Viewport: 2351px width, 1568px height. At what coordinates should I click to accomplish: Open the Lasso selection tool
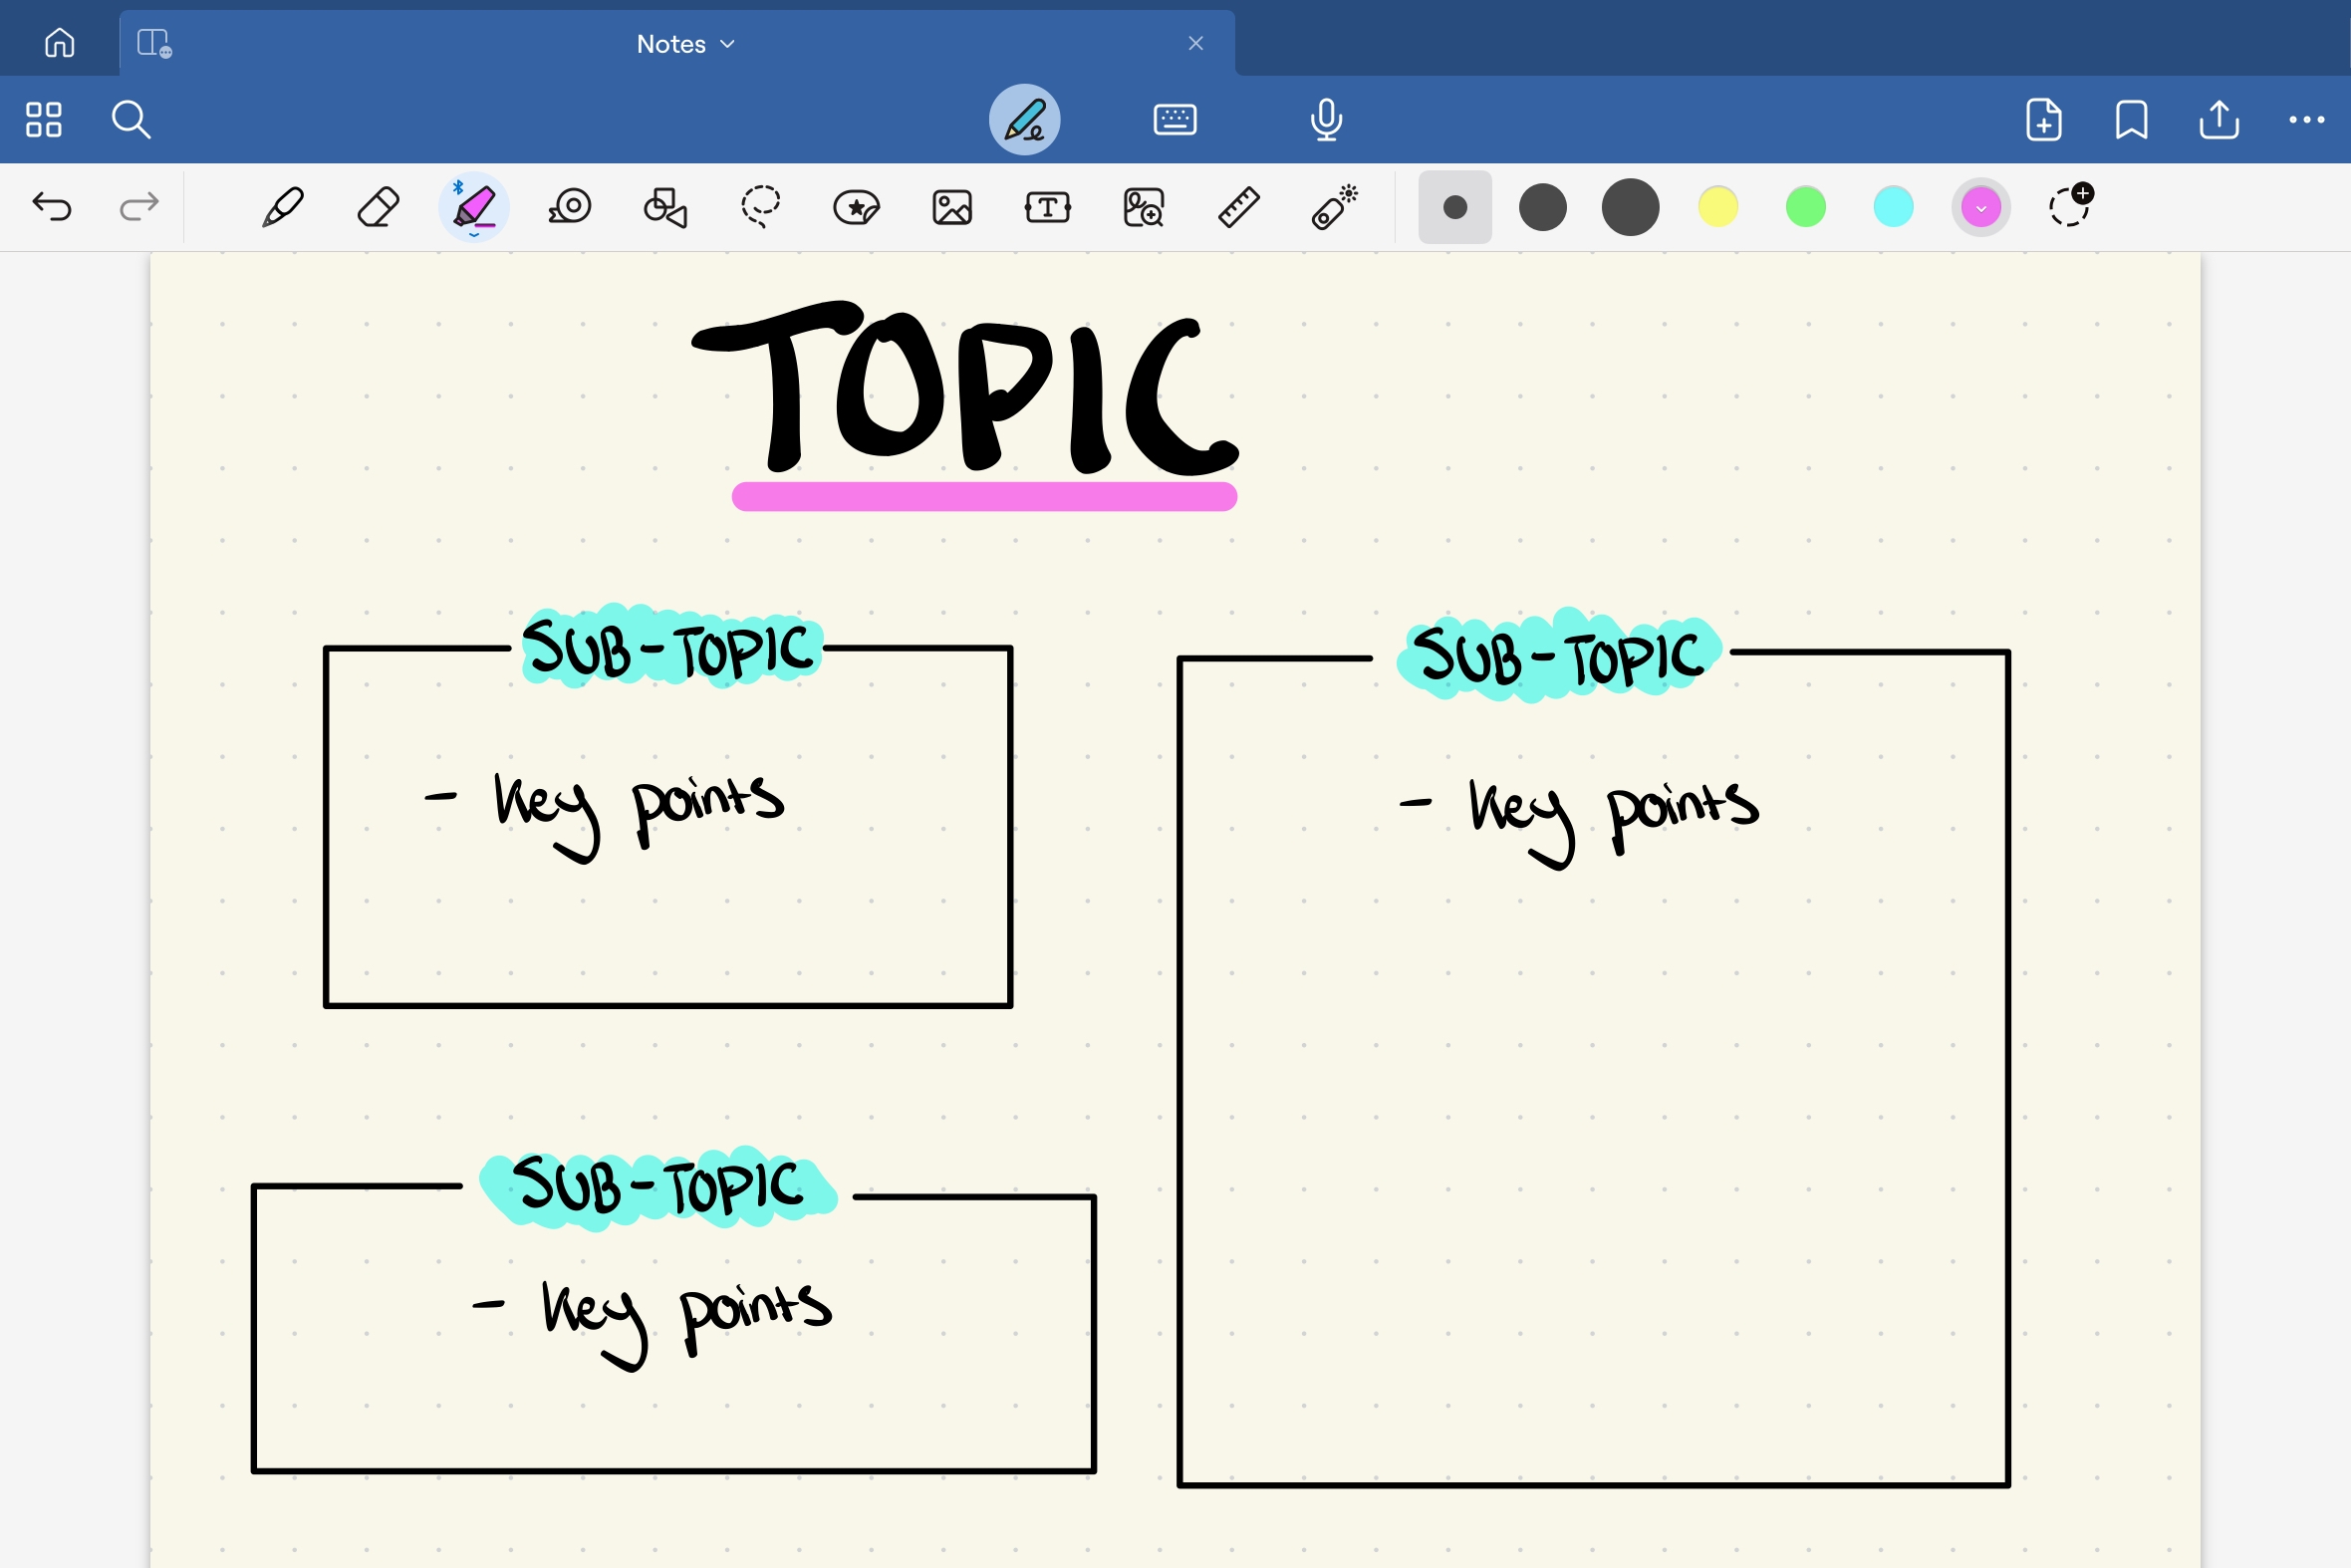coord(760,207)
